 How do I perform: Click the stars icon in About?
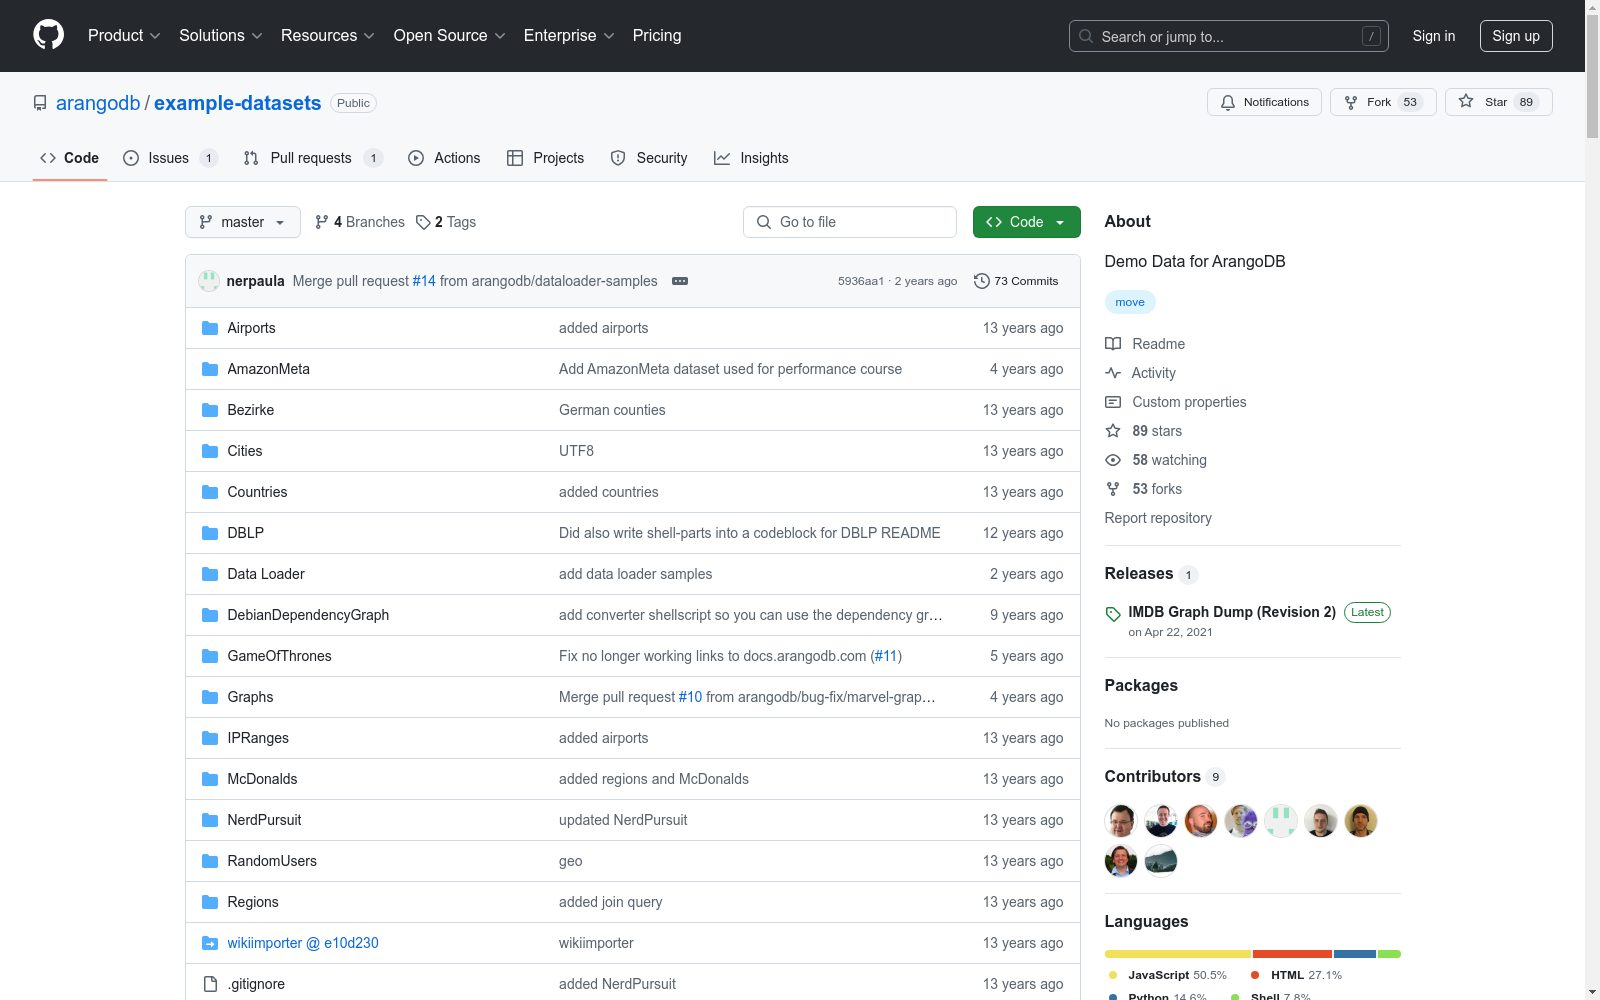pyautogui.click(x=1113, y=431)
